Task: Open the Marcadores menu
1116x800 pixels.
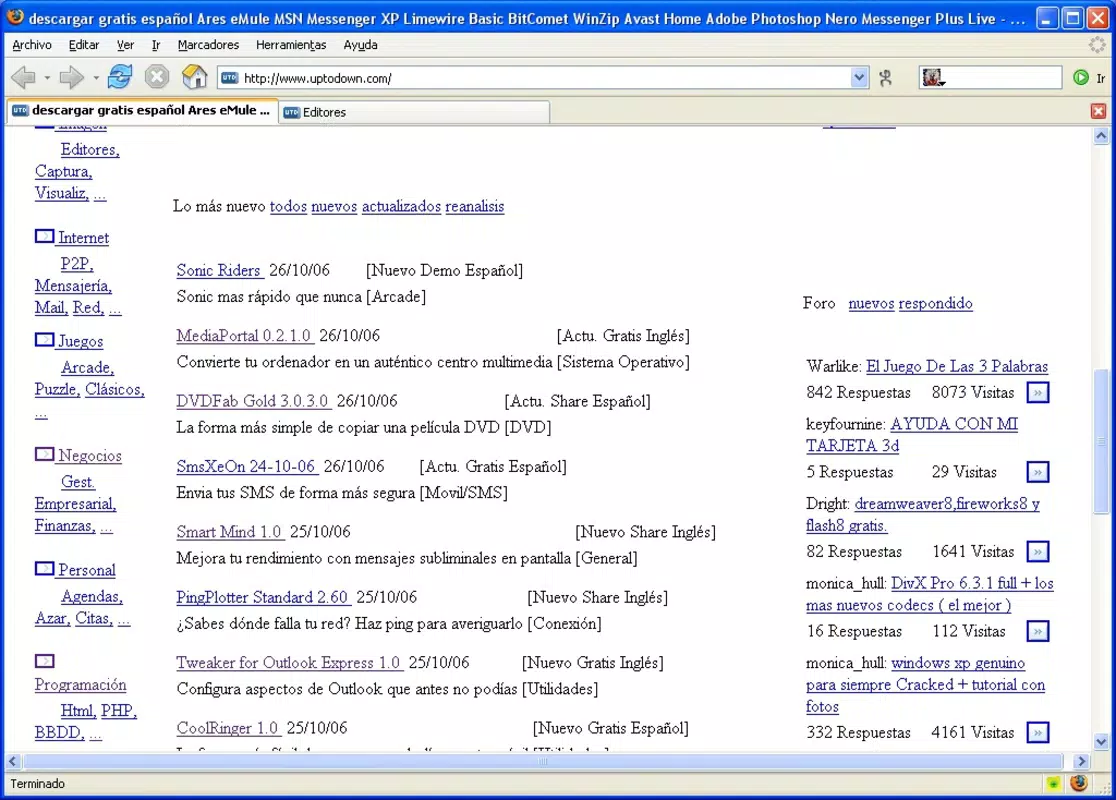Action: click(209, 45)
